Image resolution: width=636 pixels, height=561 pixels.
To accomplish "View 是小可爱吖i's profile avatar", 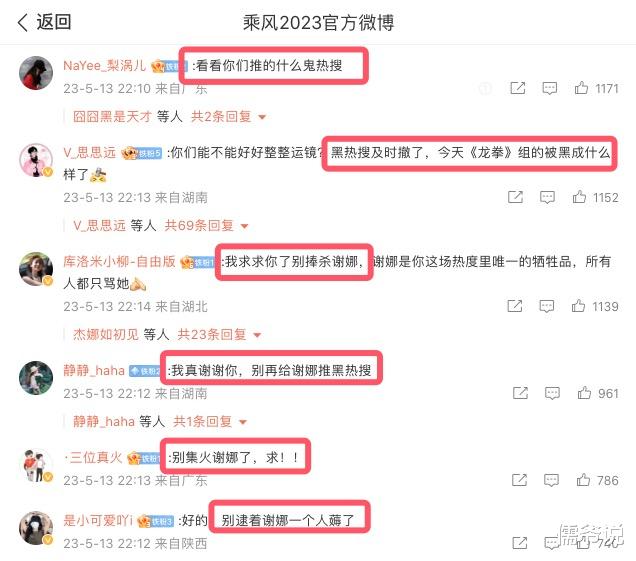I will pos(36,528).
